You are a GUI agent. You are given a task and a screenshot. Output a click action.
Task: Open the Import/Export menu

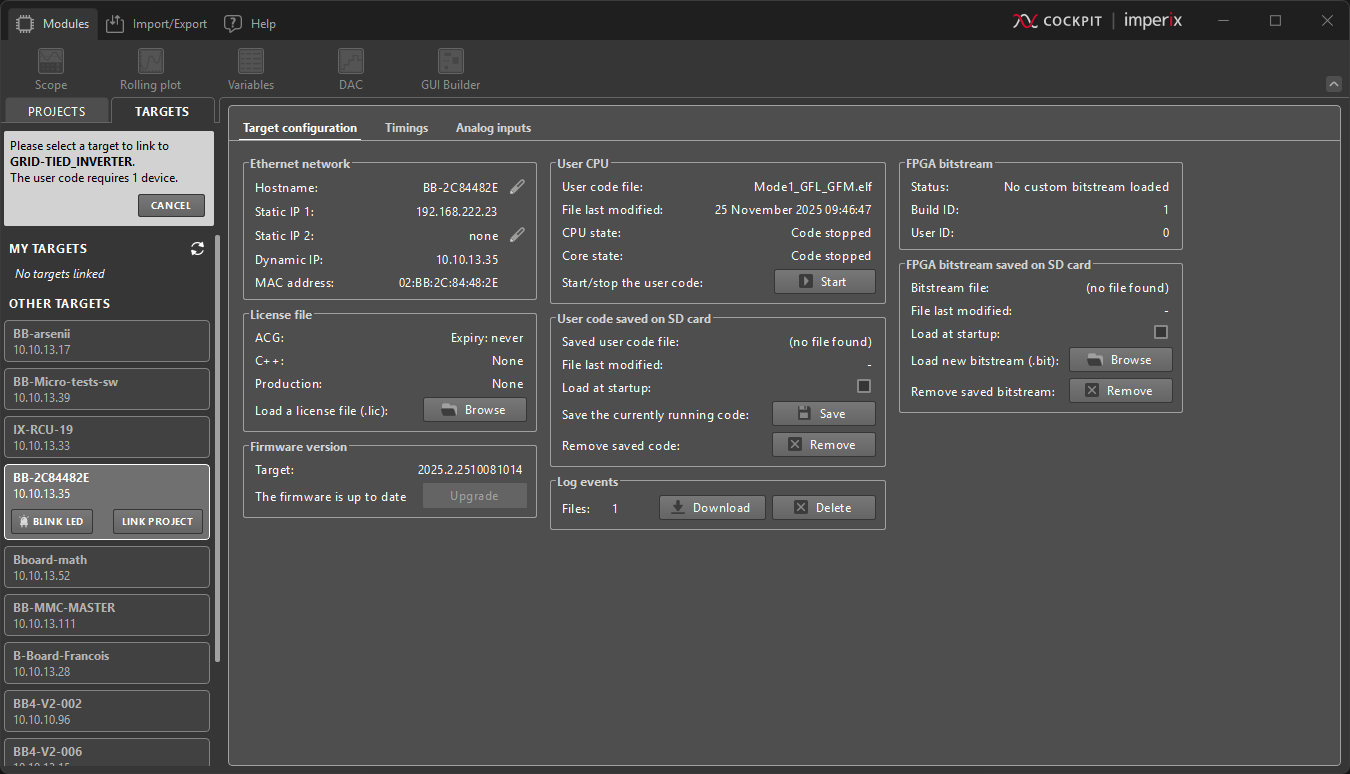(x=155, y=23)
